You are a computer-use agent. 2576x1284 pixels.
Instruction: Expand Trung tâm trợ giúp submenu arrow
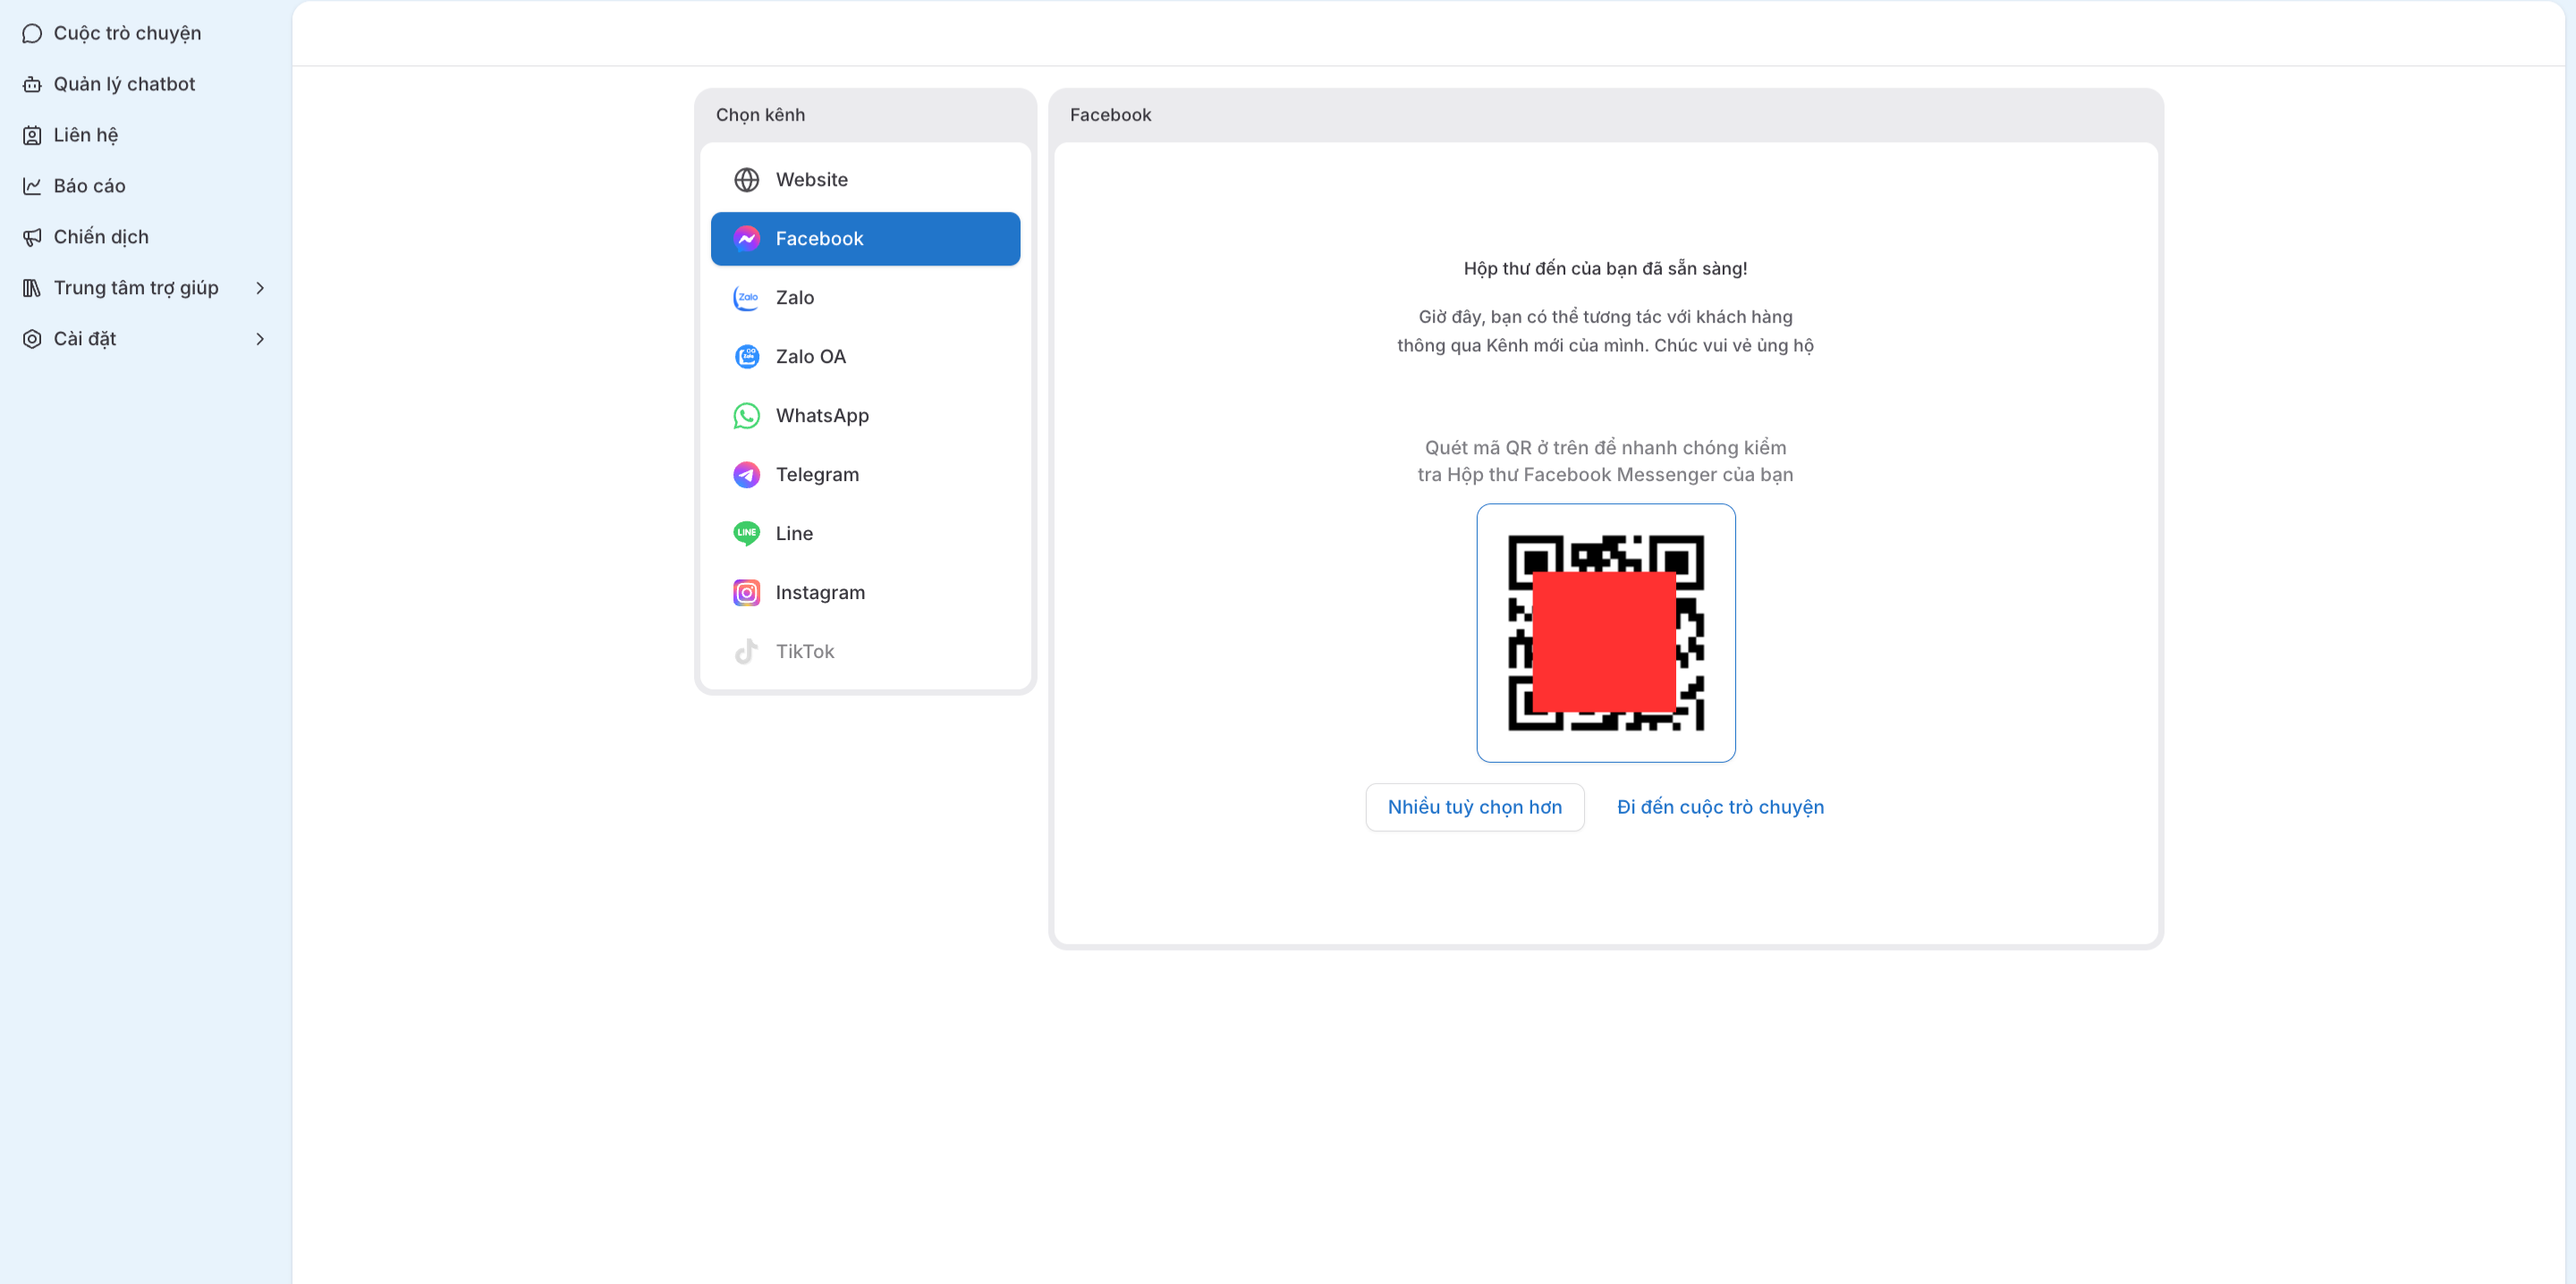click(x=260, y=289)
